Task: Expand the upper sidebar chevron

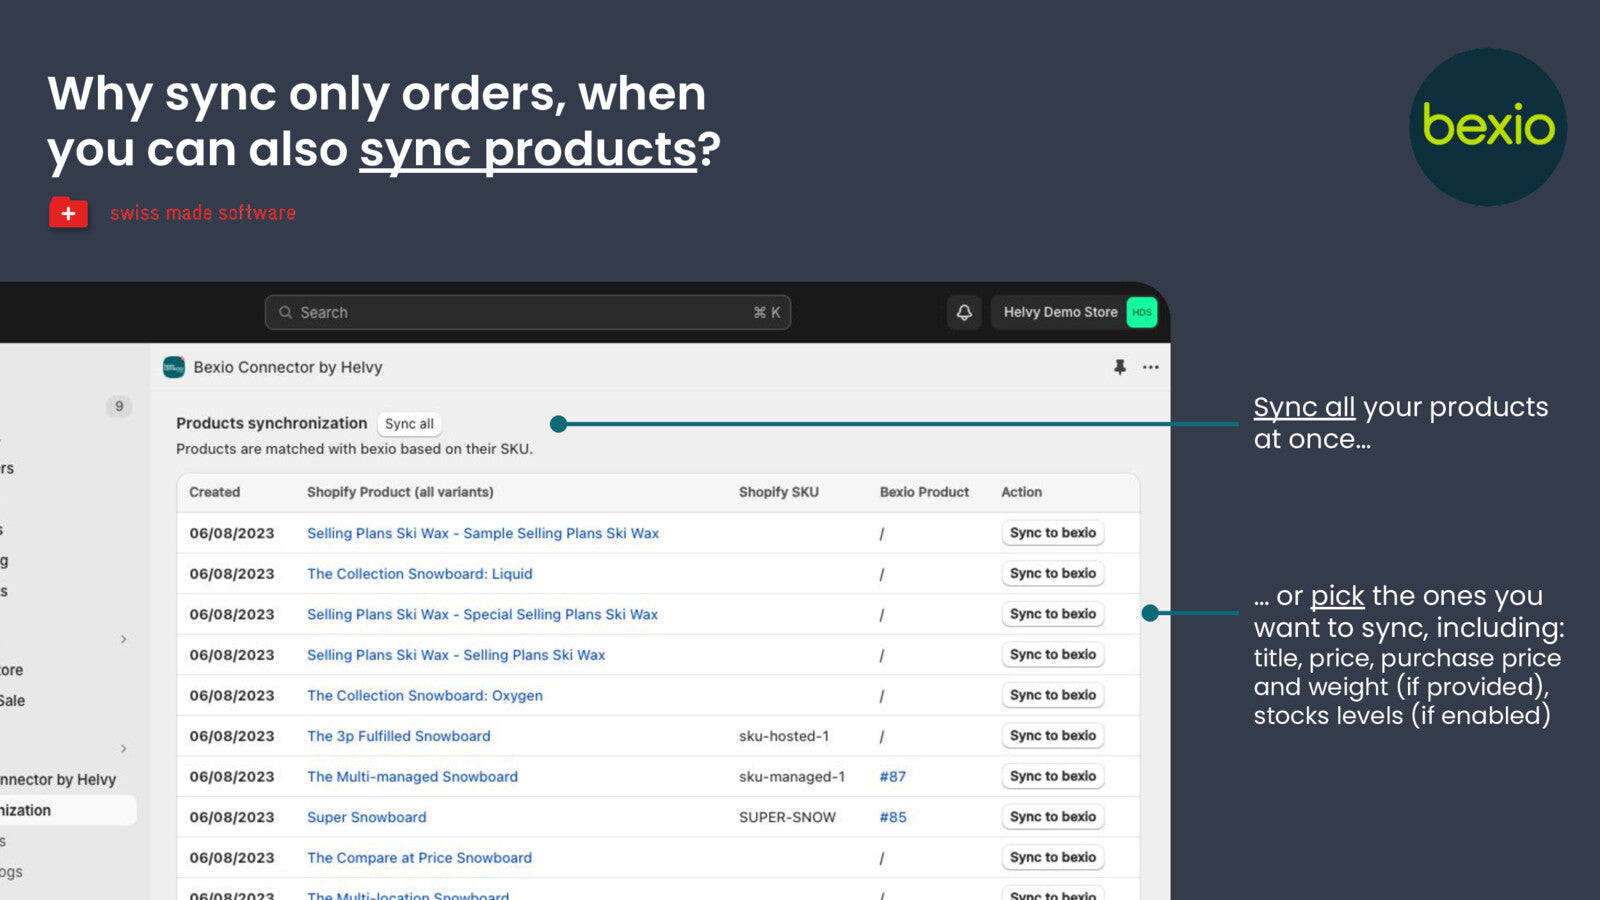Action: point(123,639)
